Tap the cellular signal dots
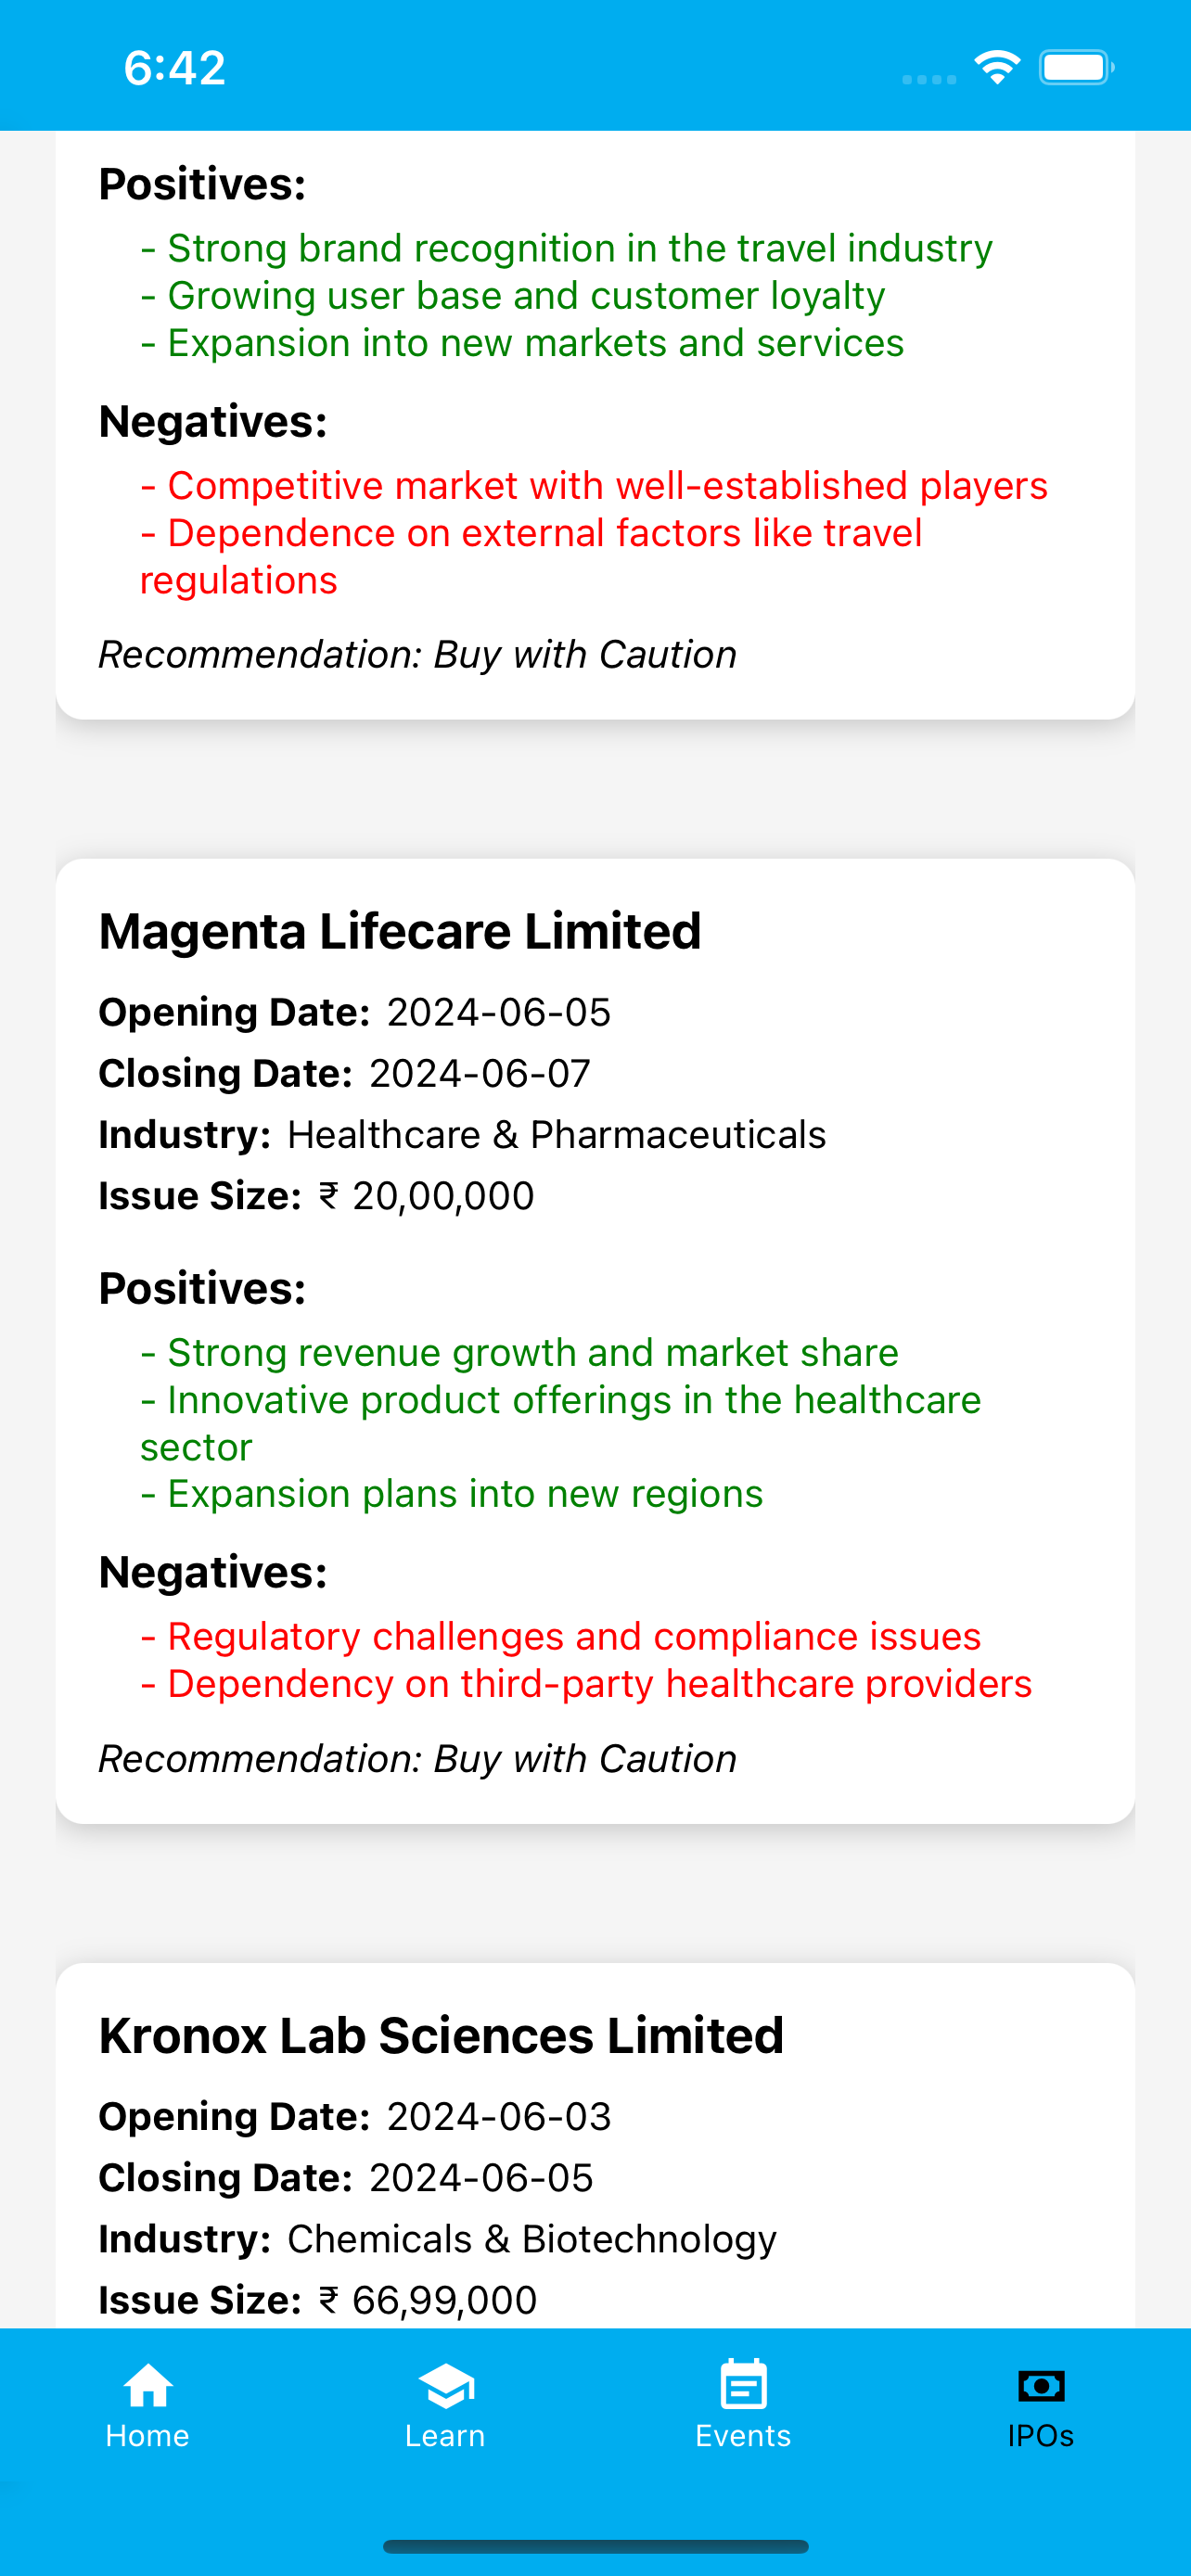 (x=929, y=79)
